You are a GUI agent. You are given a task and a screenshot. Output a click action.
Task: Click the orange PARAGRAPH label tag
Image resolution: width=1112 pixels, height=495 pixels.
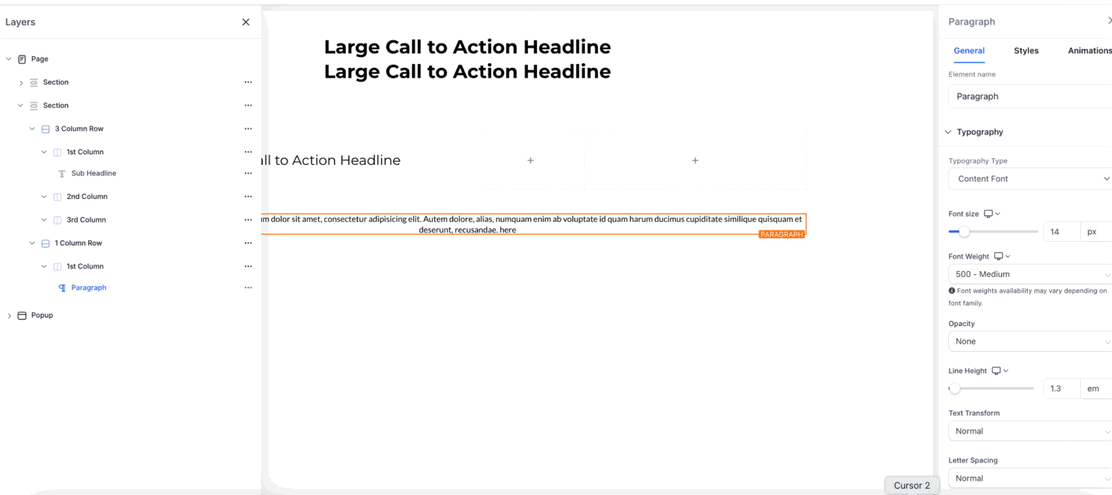coord(782,234)
